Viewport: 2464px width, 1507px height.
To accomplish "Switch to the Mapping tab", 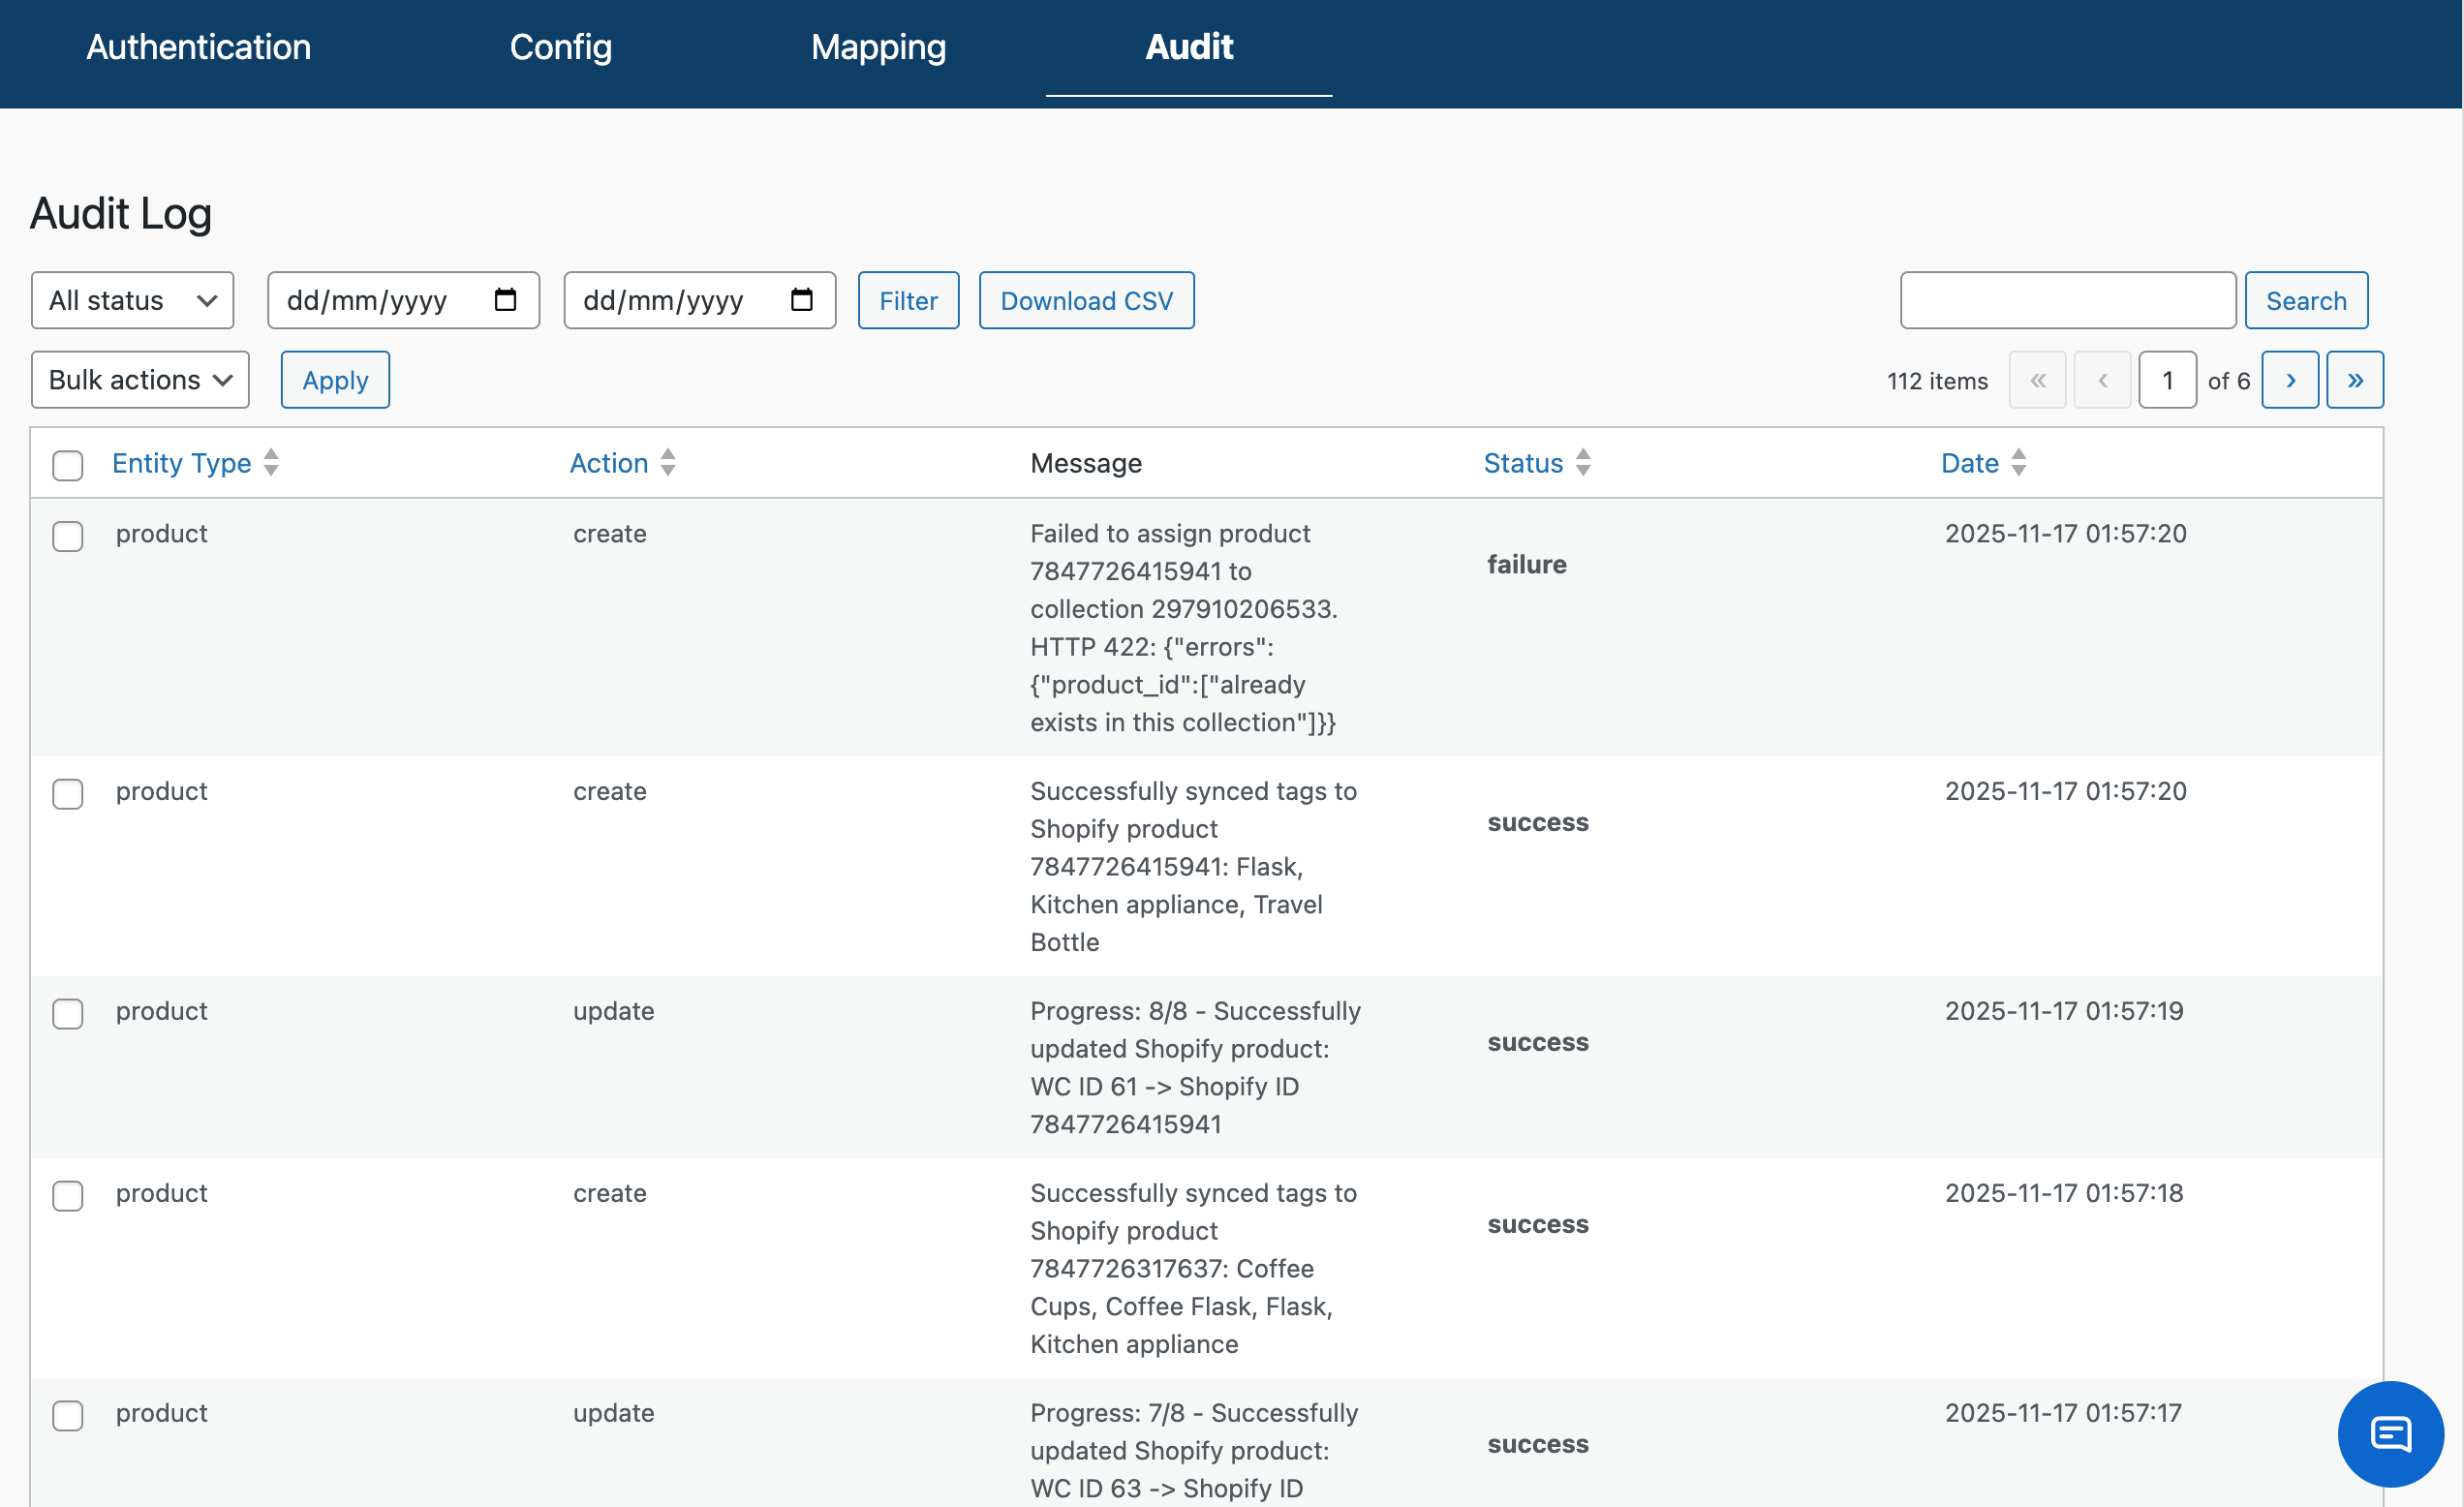I will (878, 47).
